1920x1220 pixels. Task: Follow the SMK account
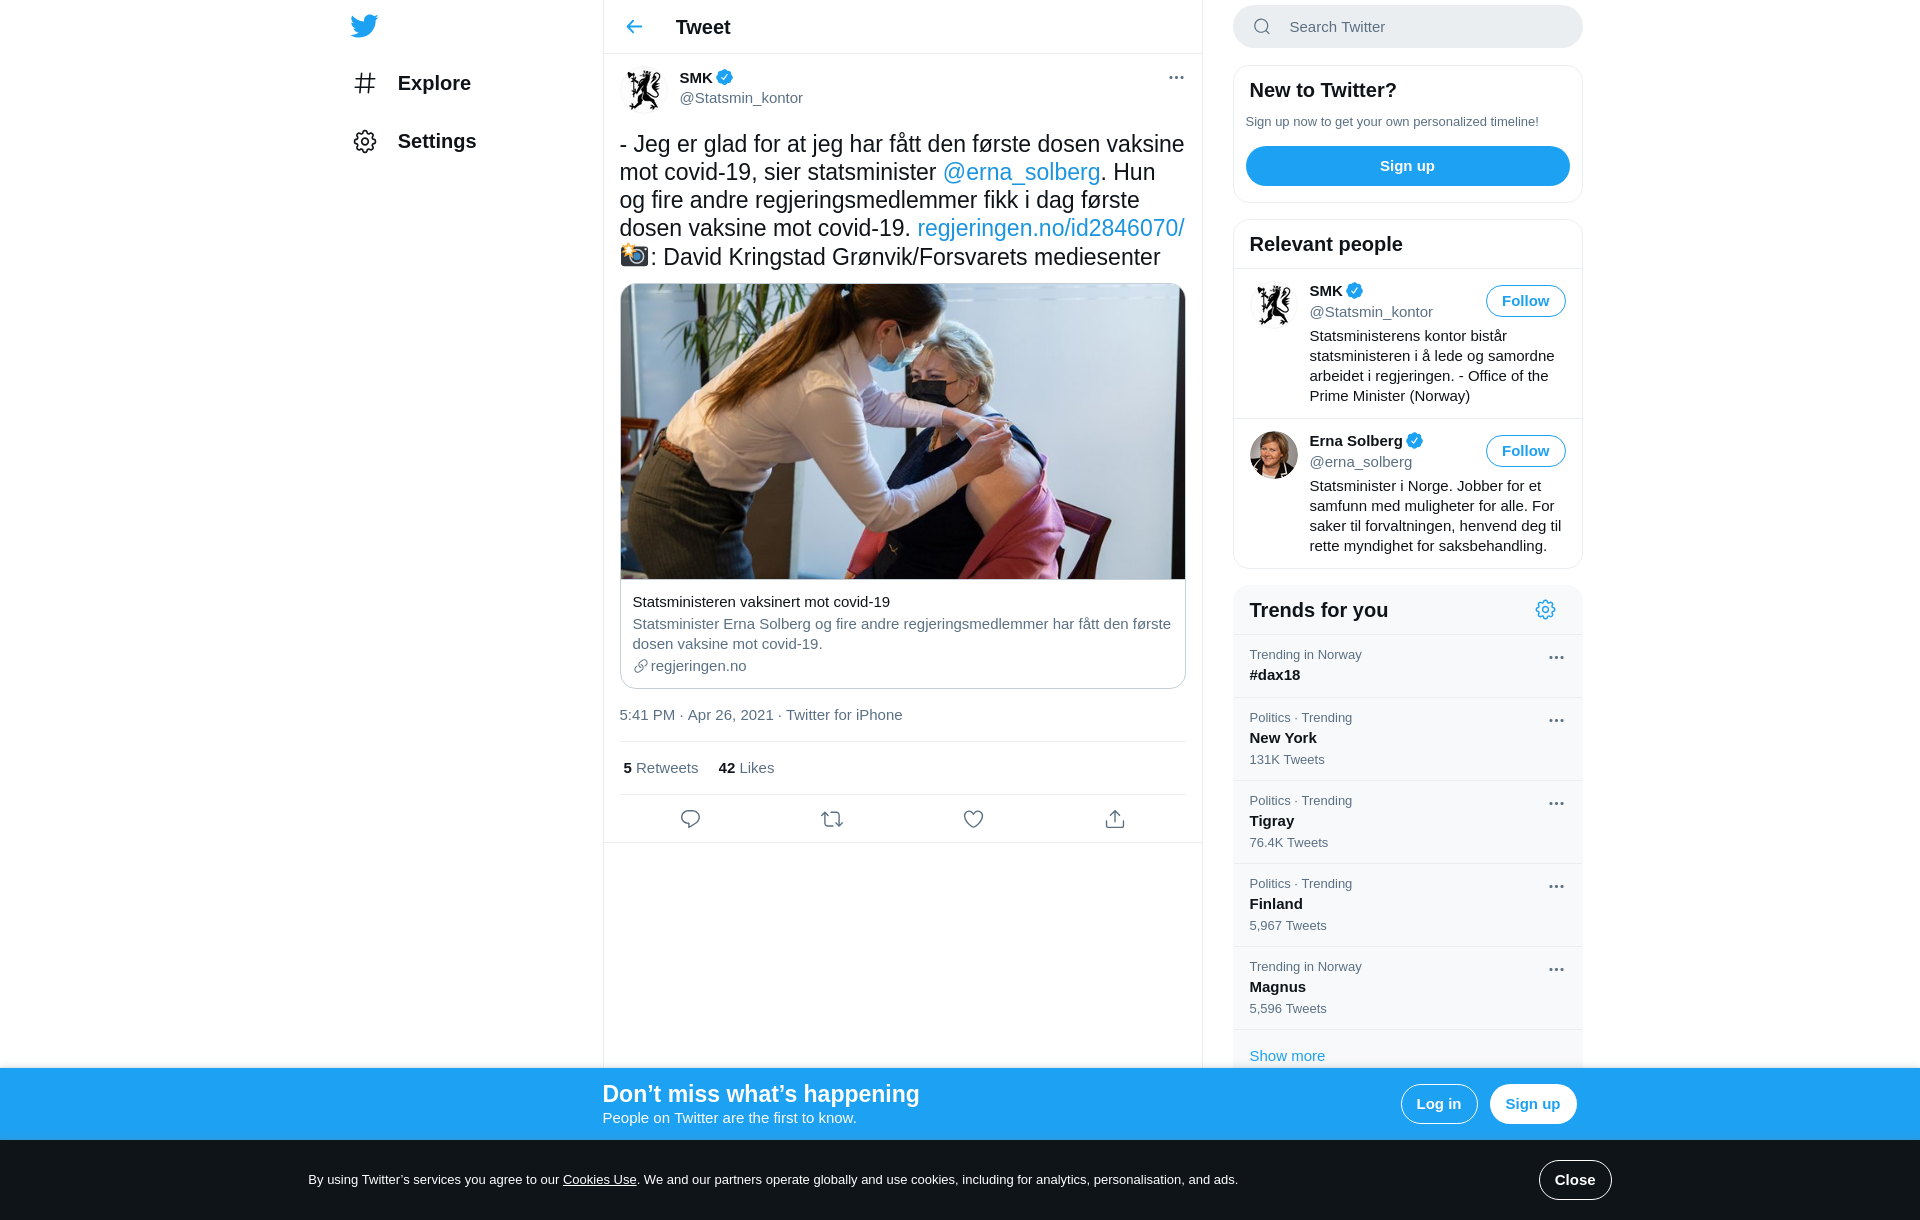point(1525,301)
